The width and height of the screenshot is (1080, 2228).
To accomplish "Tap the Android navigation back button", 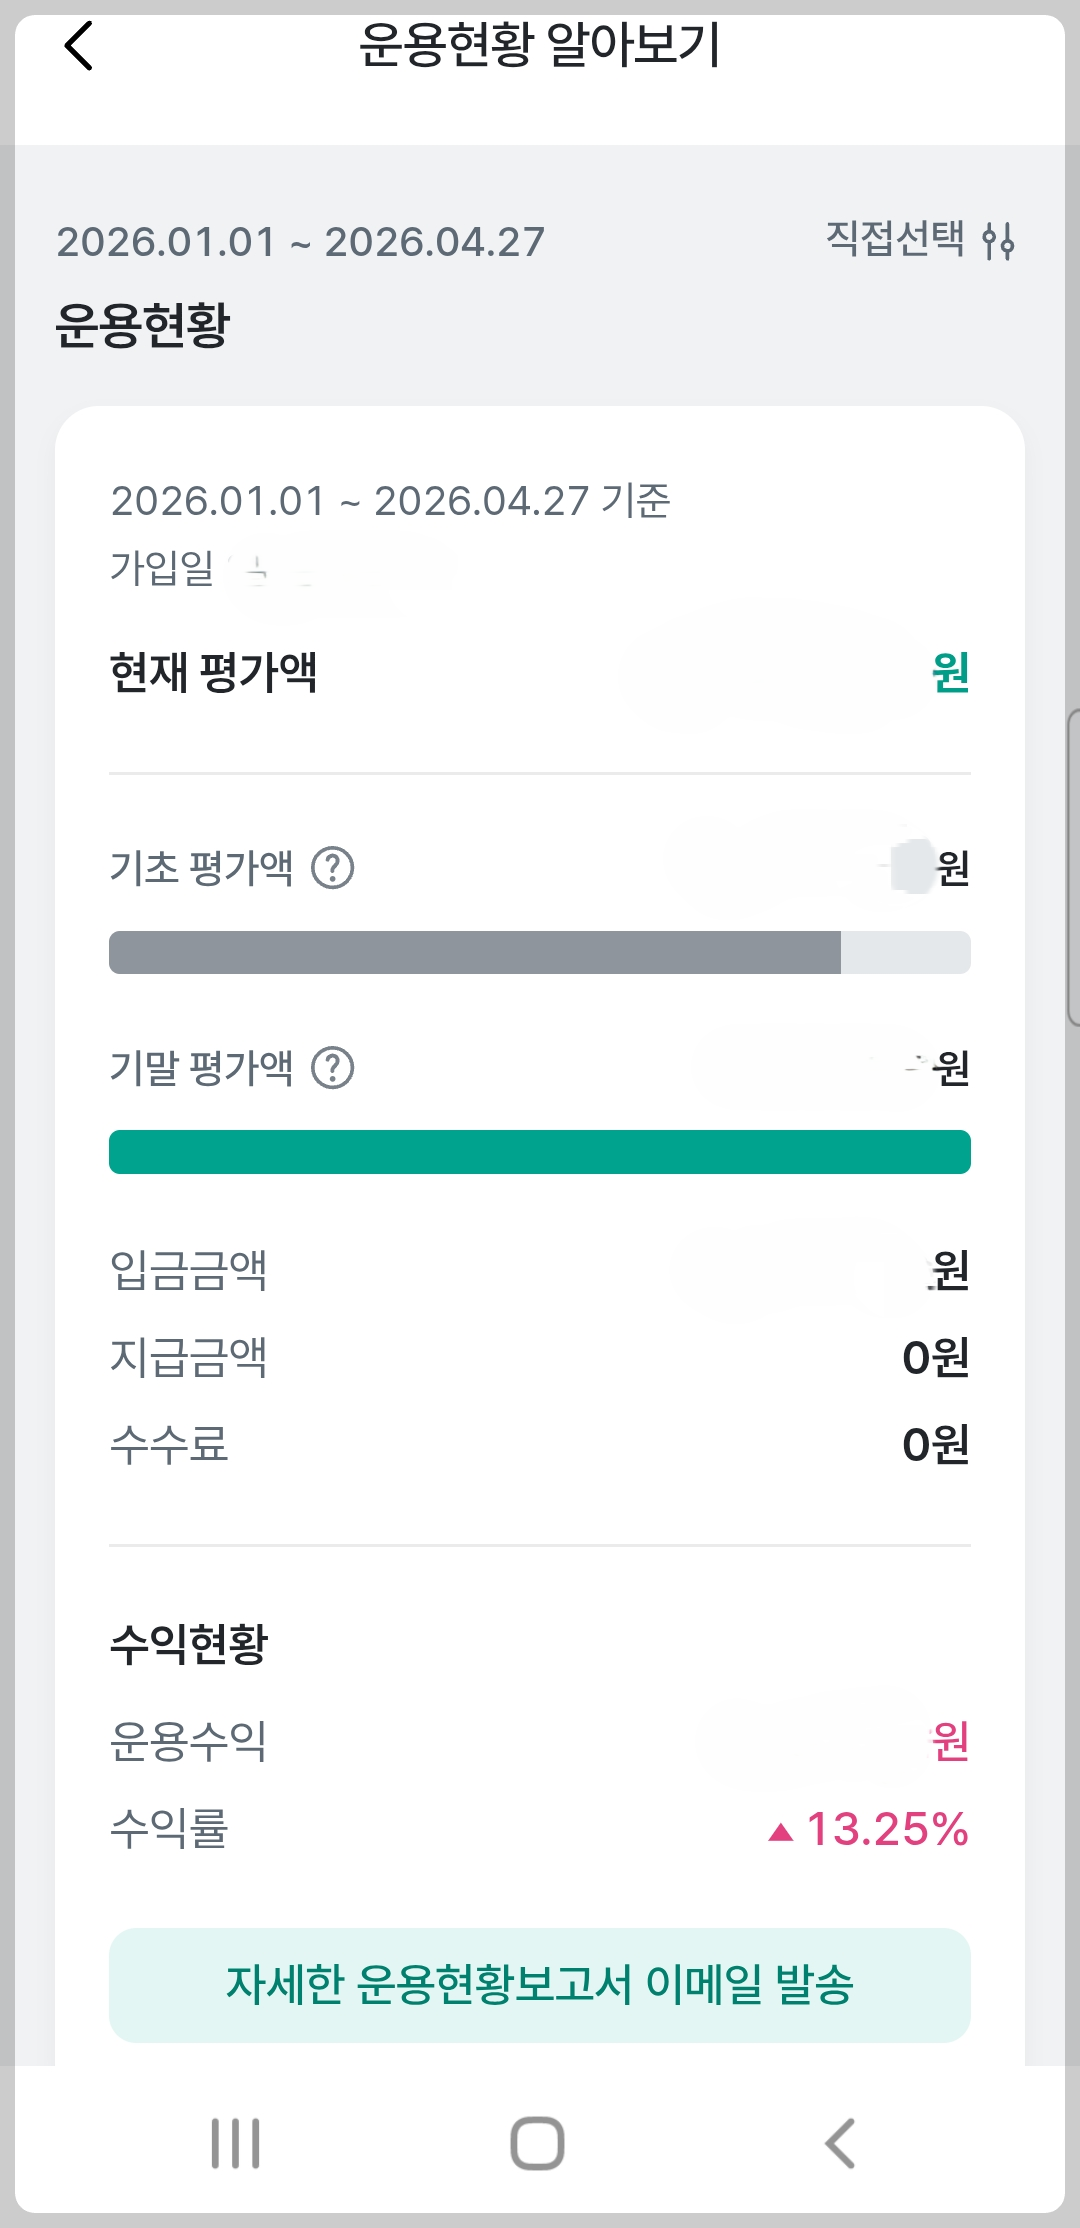I will pos(840,2143).
